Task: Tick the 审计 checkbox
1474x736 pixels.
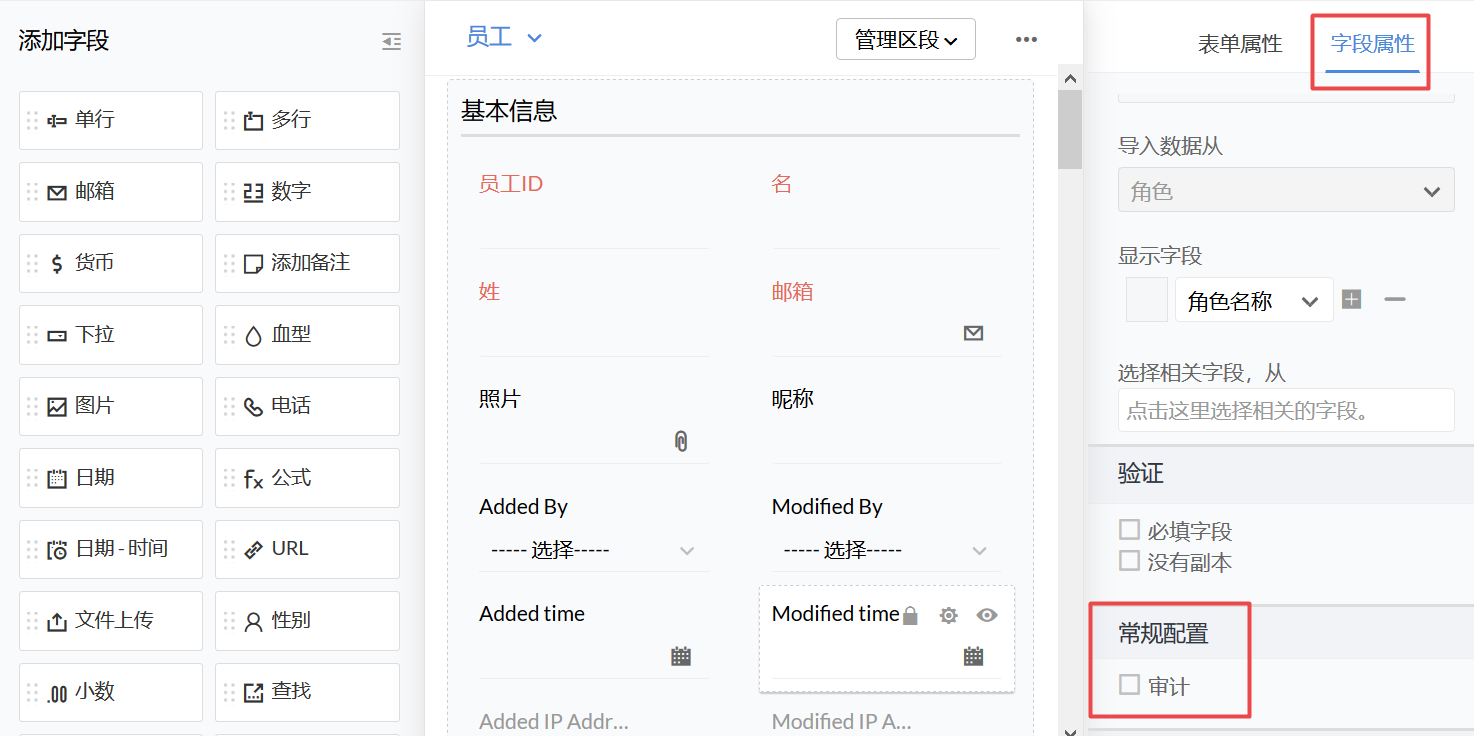Action: [1130, 685]
